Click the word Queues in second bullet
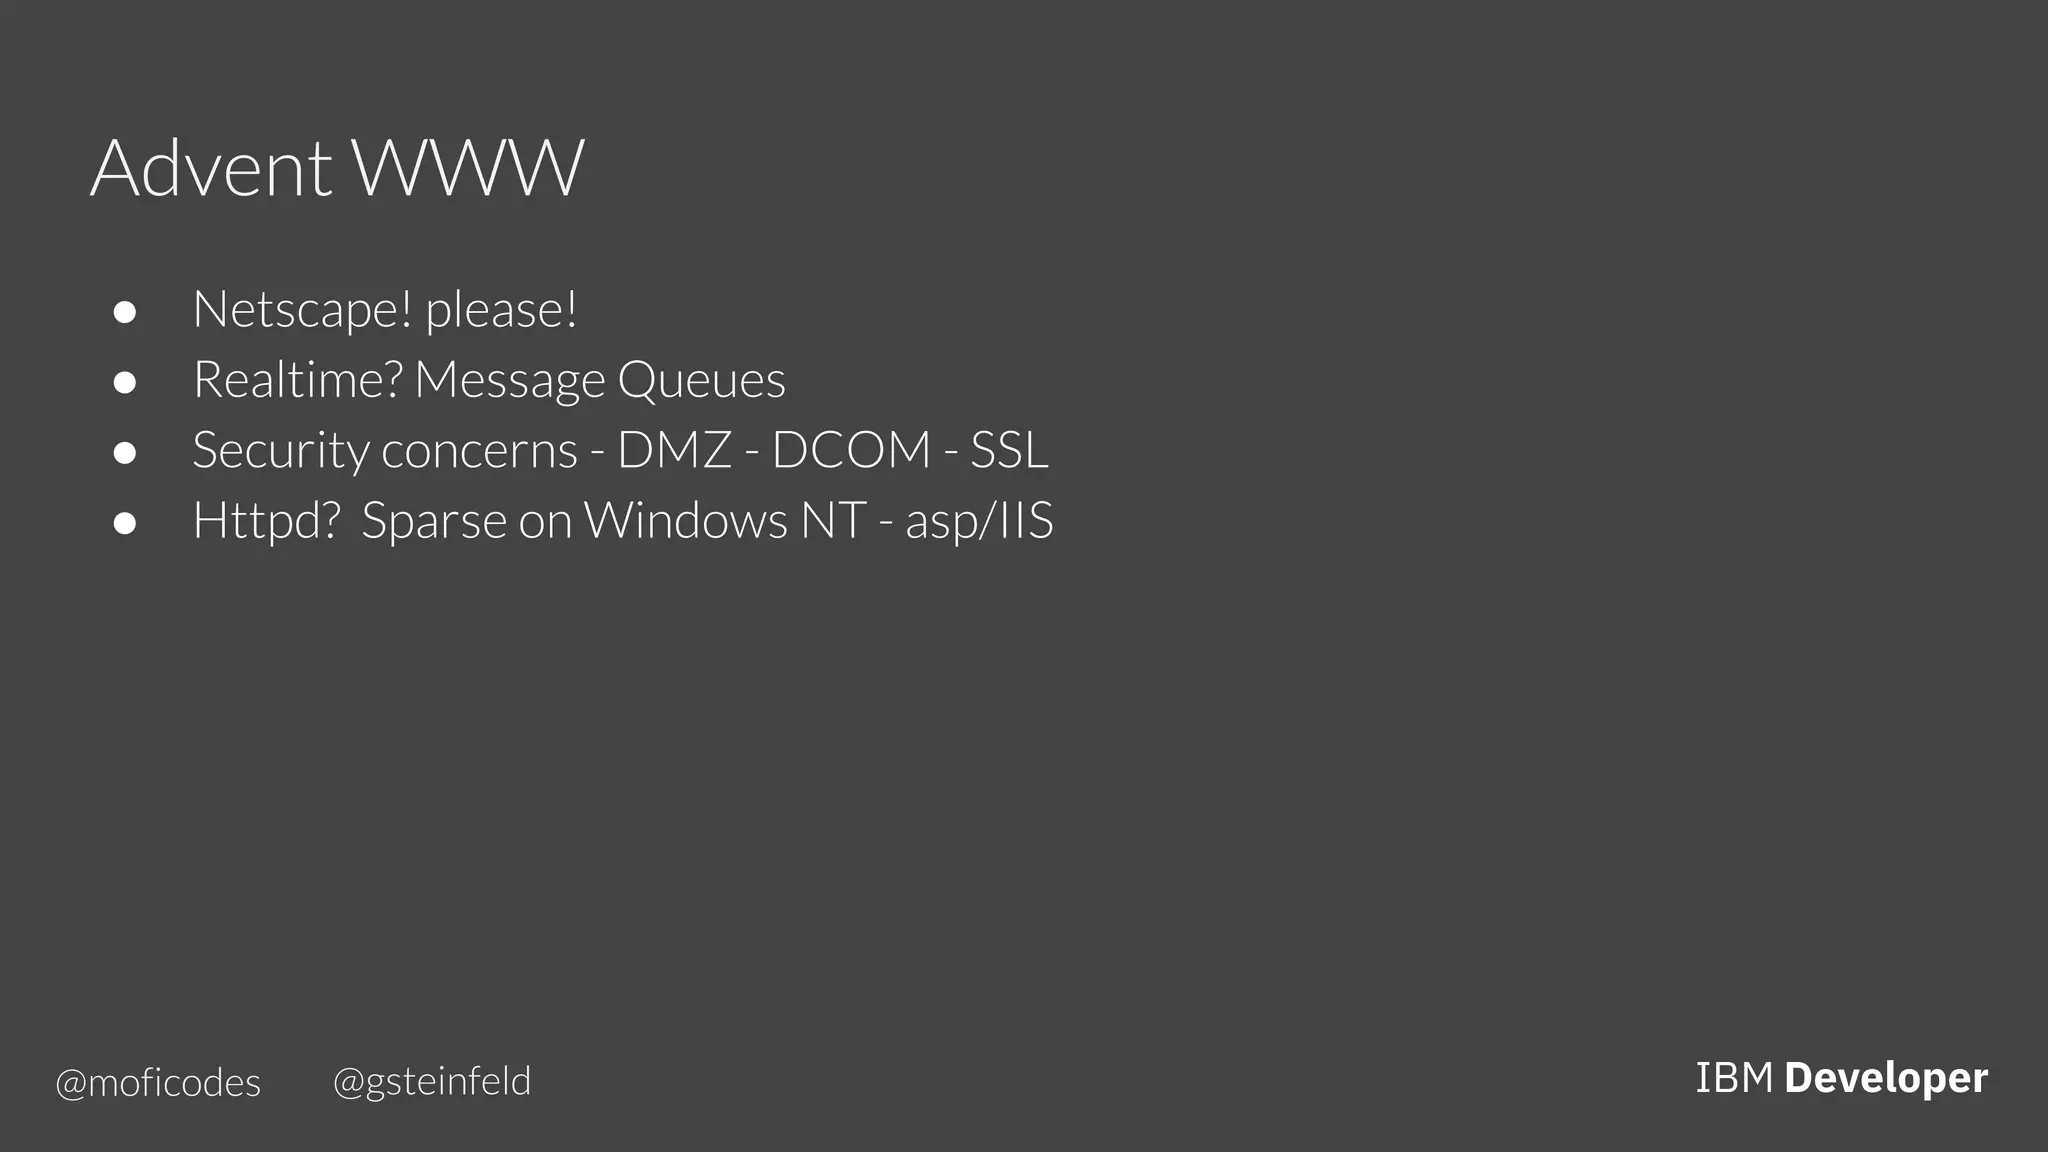Image resolution: width=2048 pixels, height=1152 pixels. pyautogui.click(x=701, y=380)
